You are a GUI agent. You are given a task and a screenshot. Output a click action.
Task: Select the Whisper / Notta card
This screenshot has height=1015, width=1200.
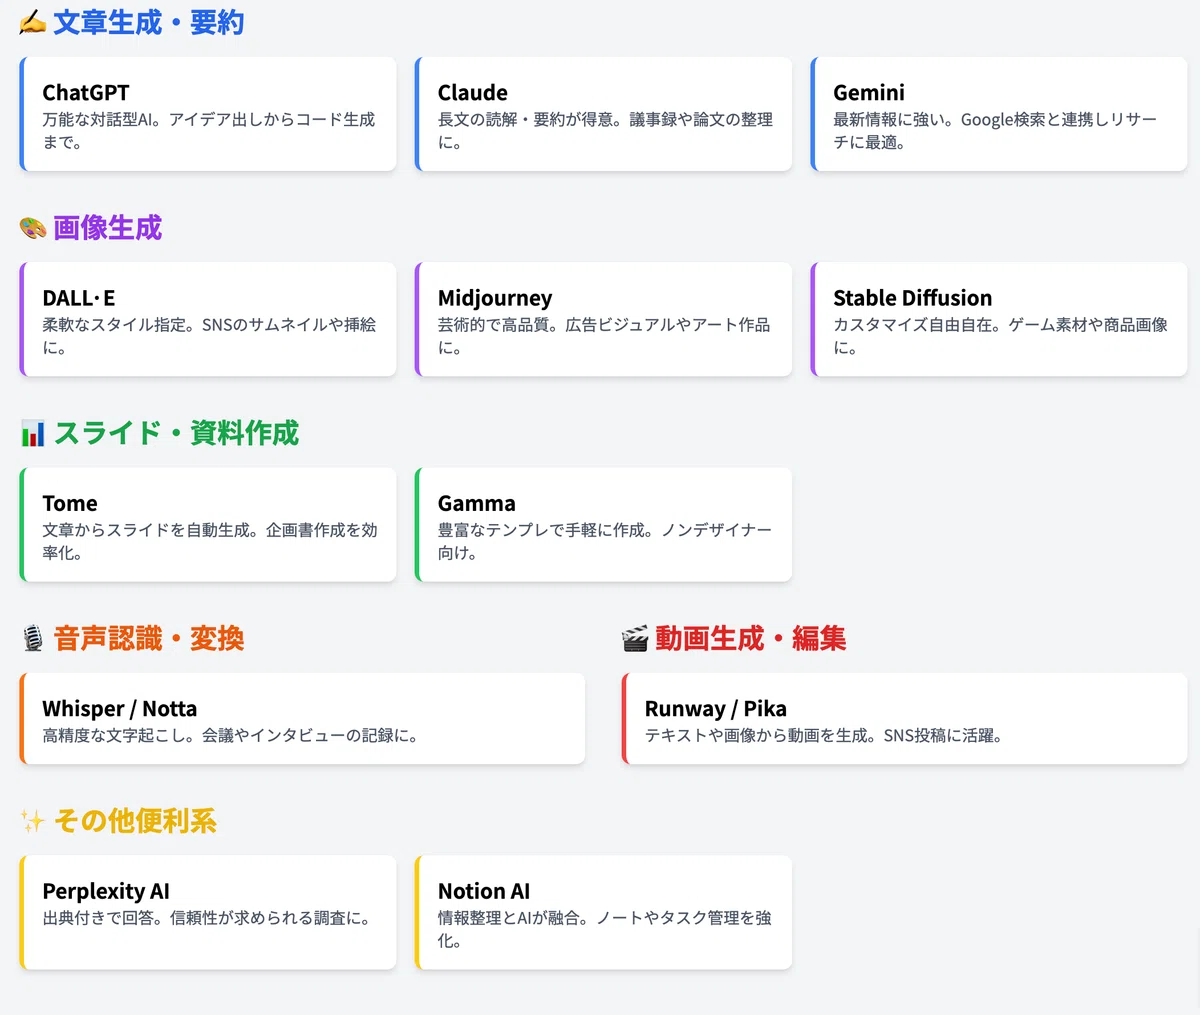(x=302, y=719)
